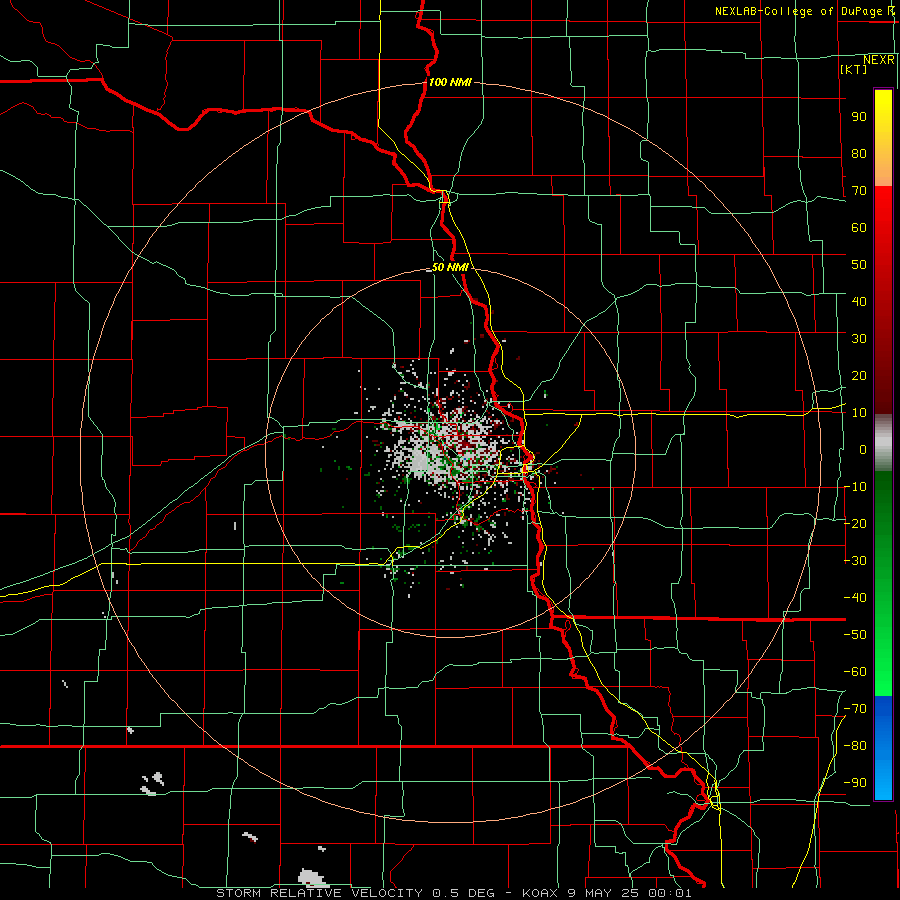Pick the gray zero-velocity segment of the color bar
This screenshot has height=900, width=900.
click(883, 443)
